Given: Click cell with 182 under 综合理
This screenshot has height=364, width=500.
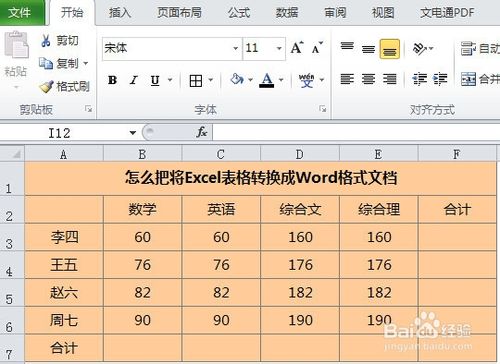Looking at the screenshot, I should [x=379, y=292].
